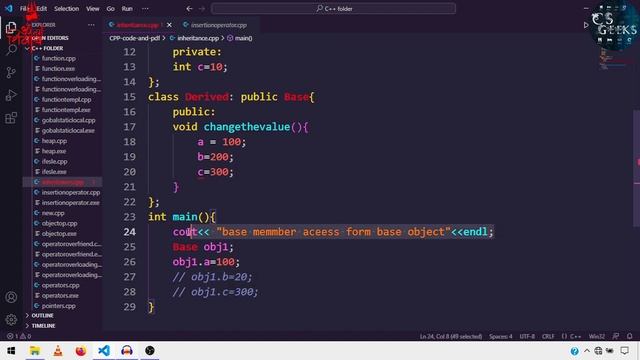The height and width of the screenshot is (360, 640).
Task: Open the black circular app in taskbar
Action: [150, 351]
